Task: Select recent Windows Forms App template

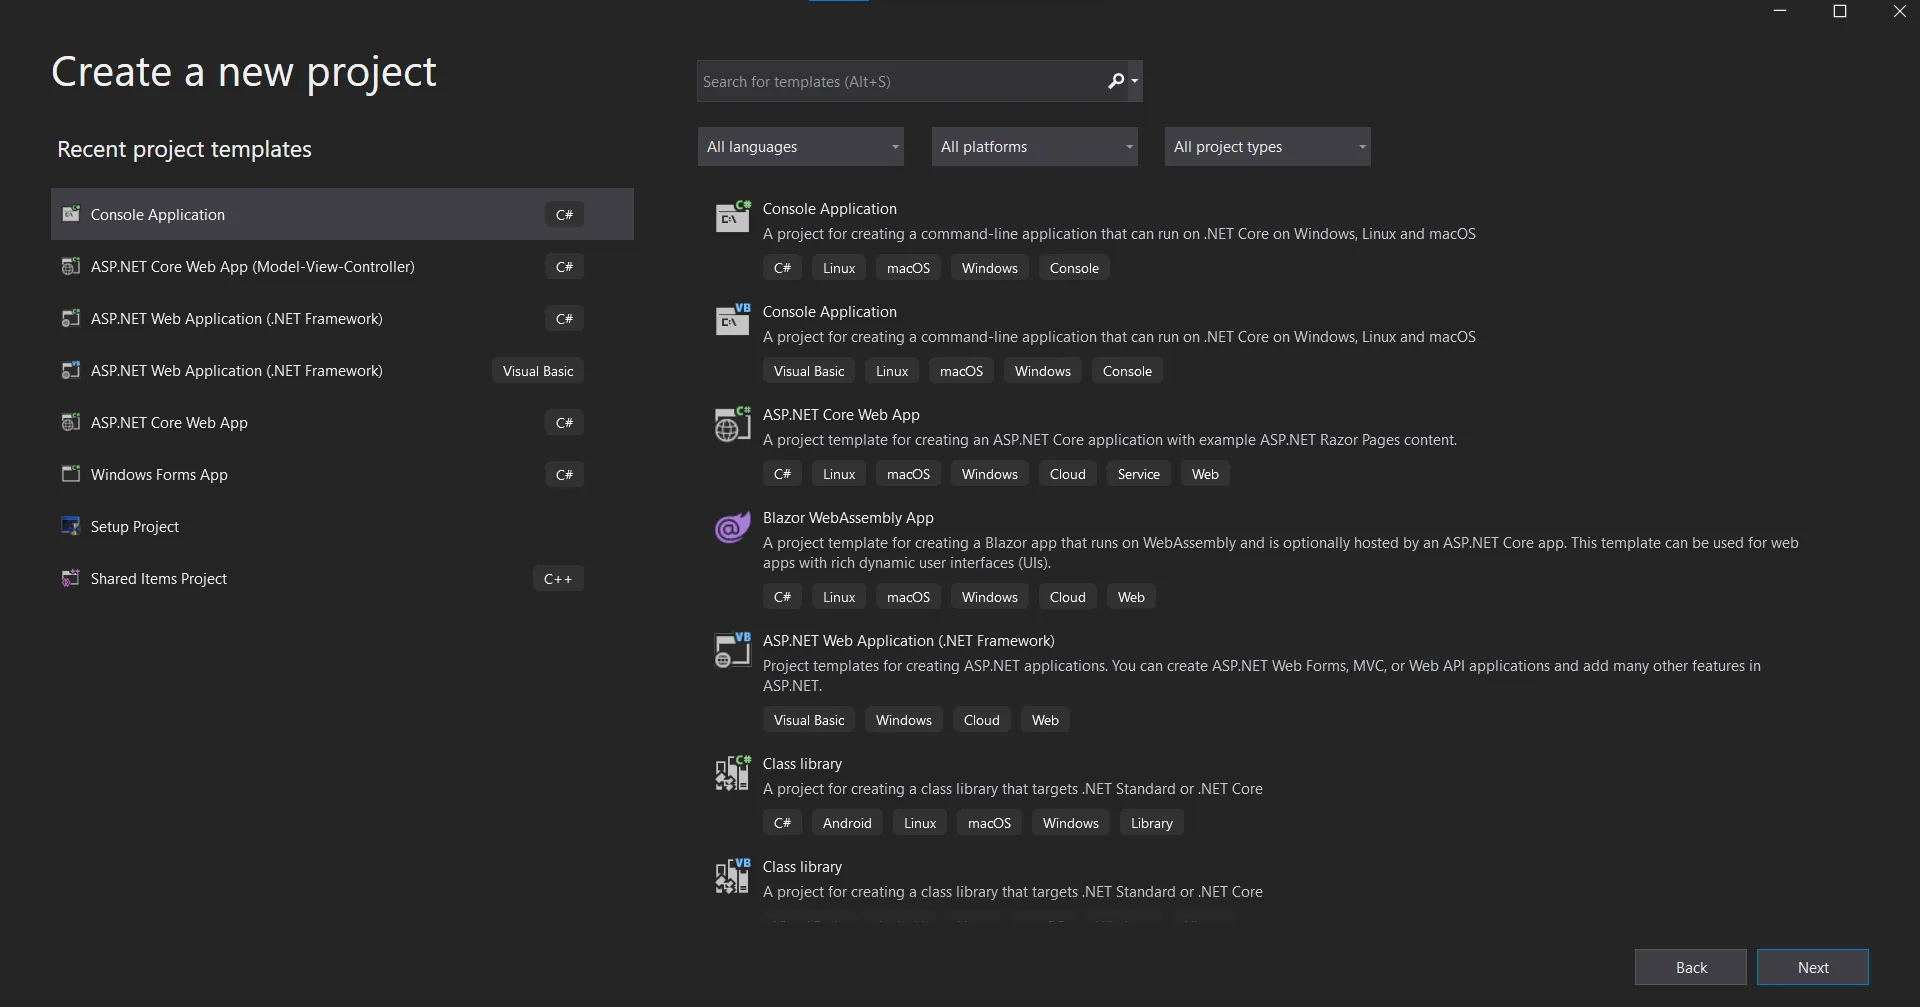Action: pyautogui.click(x=342, y=474)
